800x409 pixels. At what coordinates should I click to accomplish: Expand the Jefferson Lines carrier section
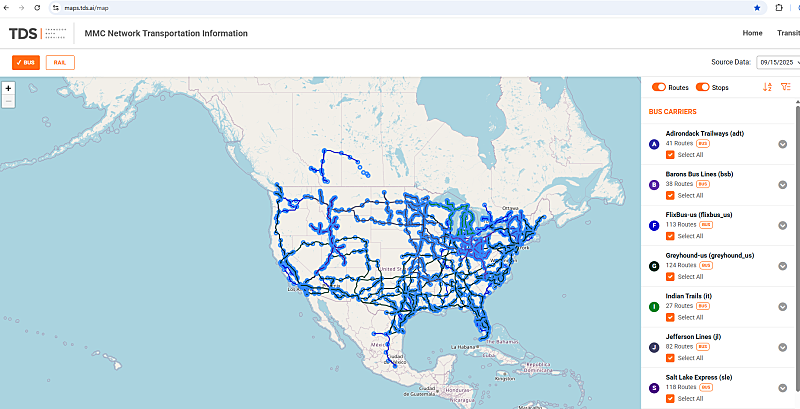(x=783, y=347)
